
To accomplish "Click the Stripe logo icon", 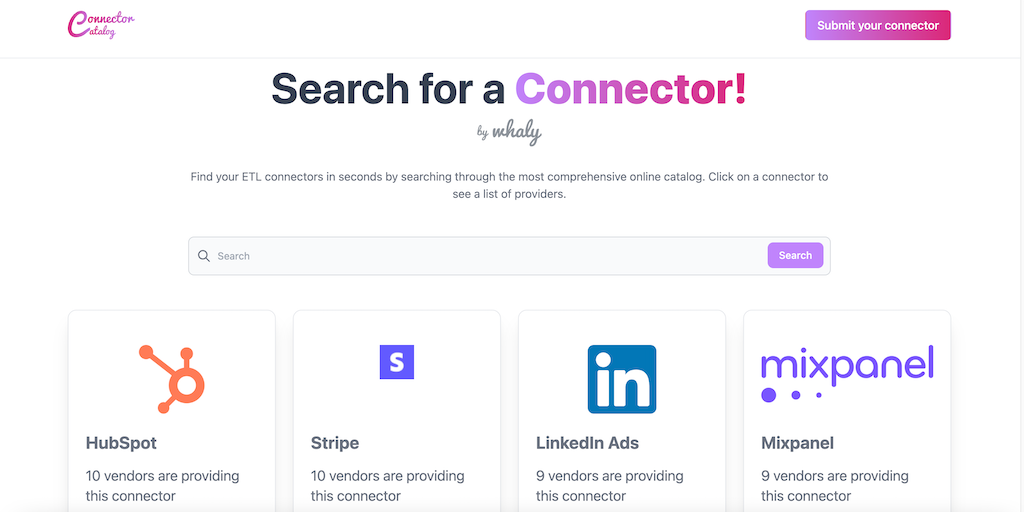I will pyautogui.click(x=397, y=362).
